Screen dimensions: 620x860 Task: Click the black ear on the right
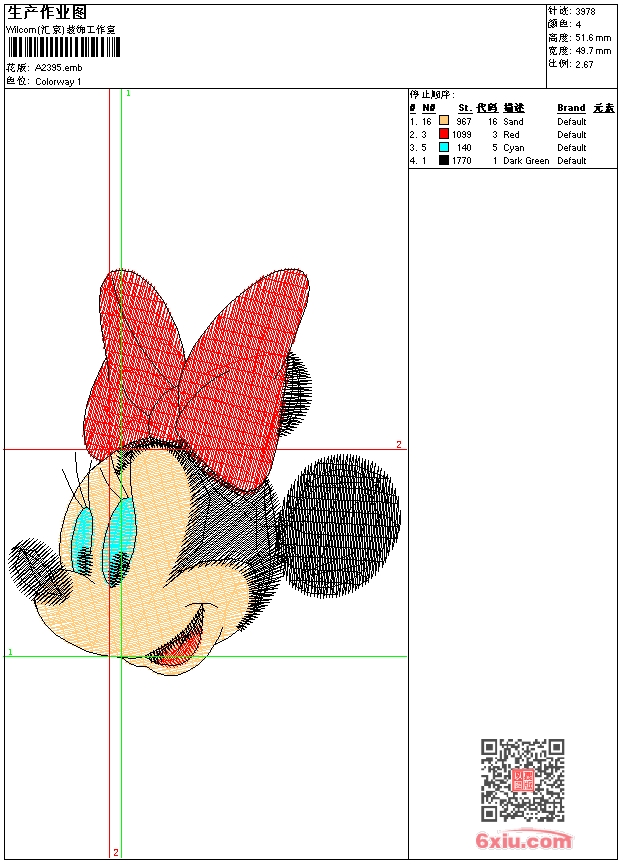pos(340,525)
